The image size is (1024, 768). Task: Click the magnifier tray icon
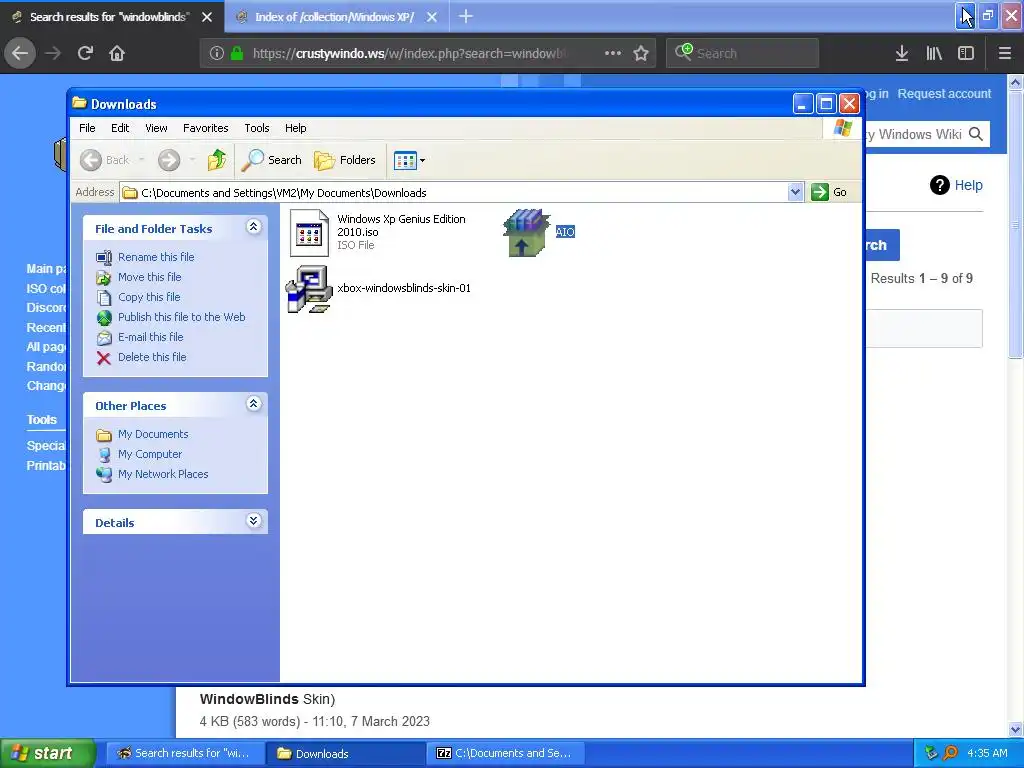coord(950,754)
